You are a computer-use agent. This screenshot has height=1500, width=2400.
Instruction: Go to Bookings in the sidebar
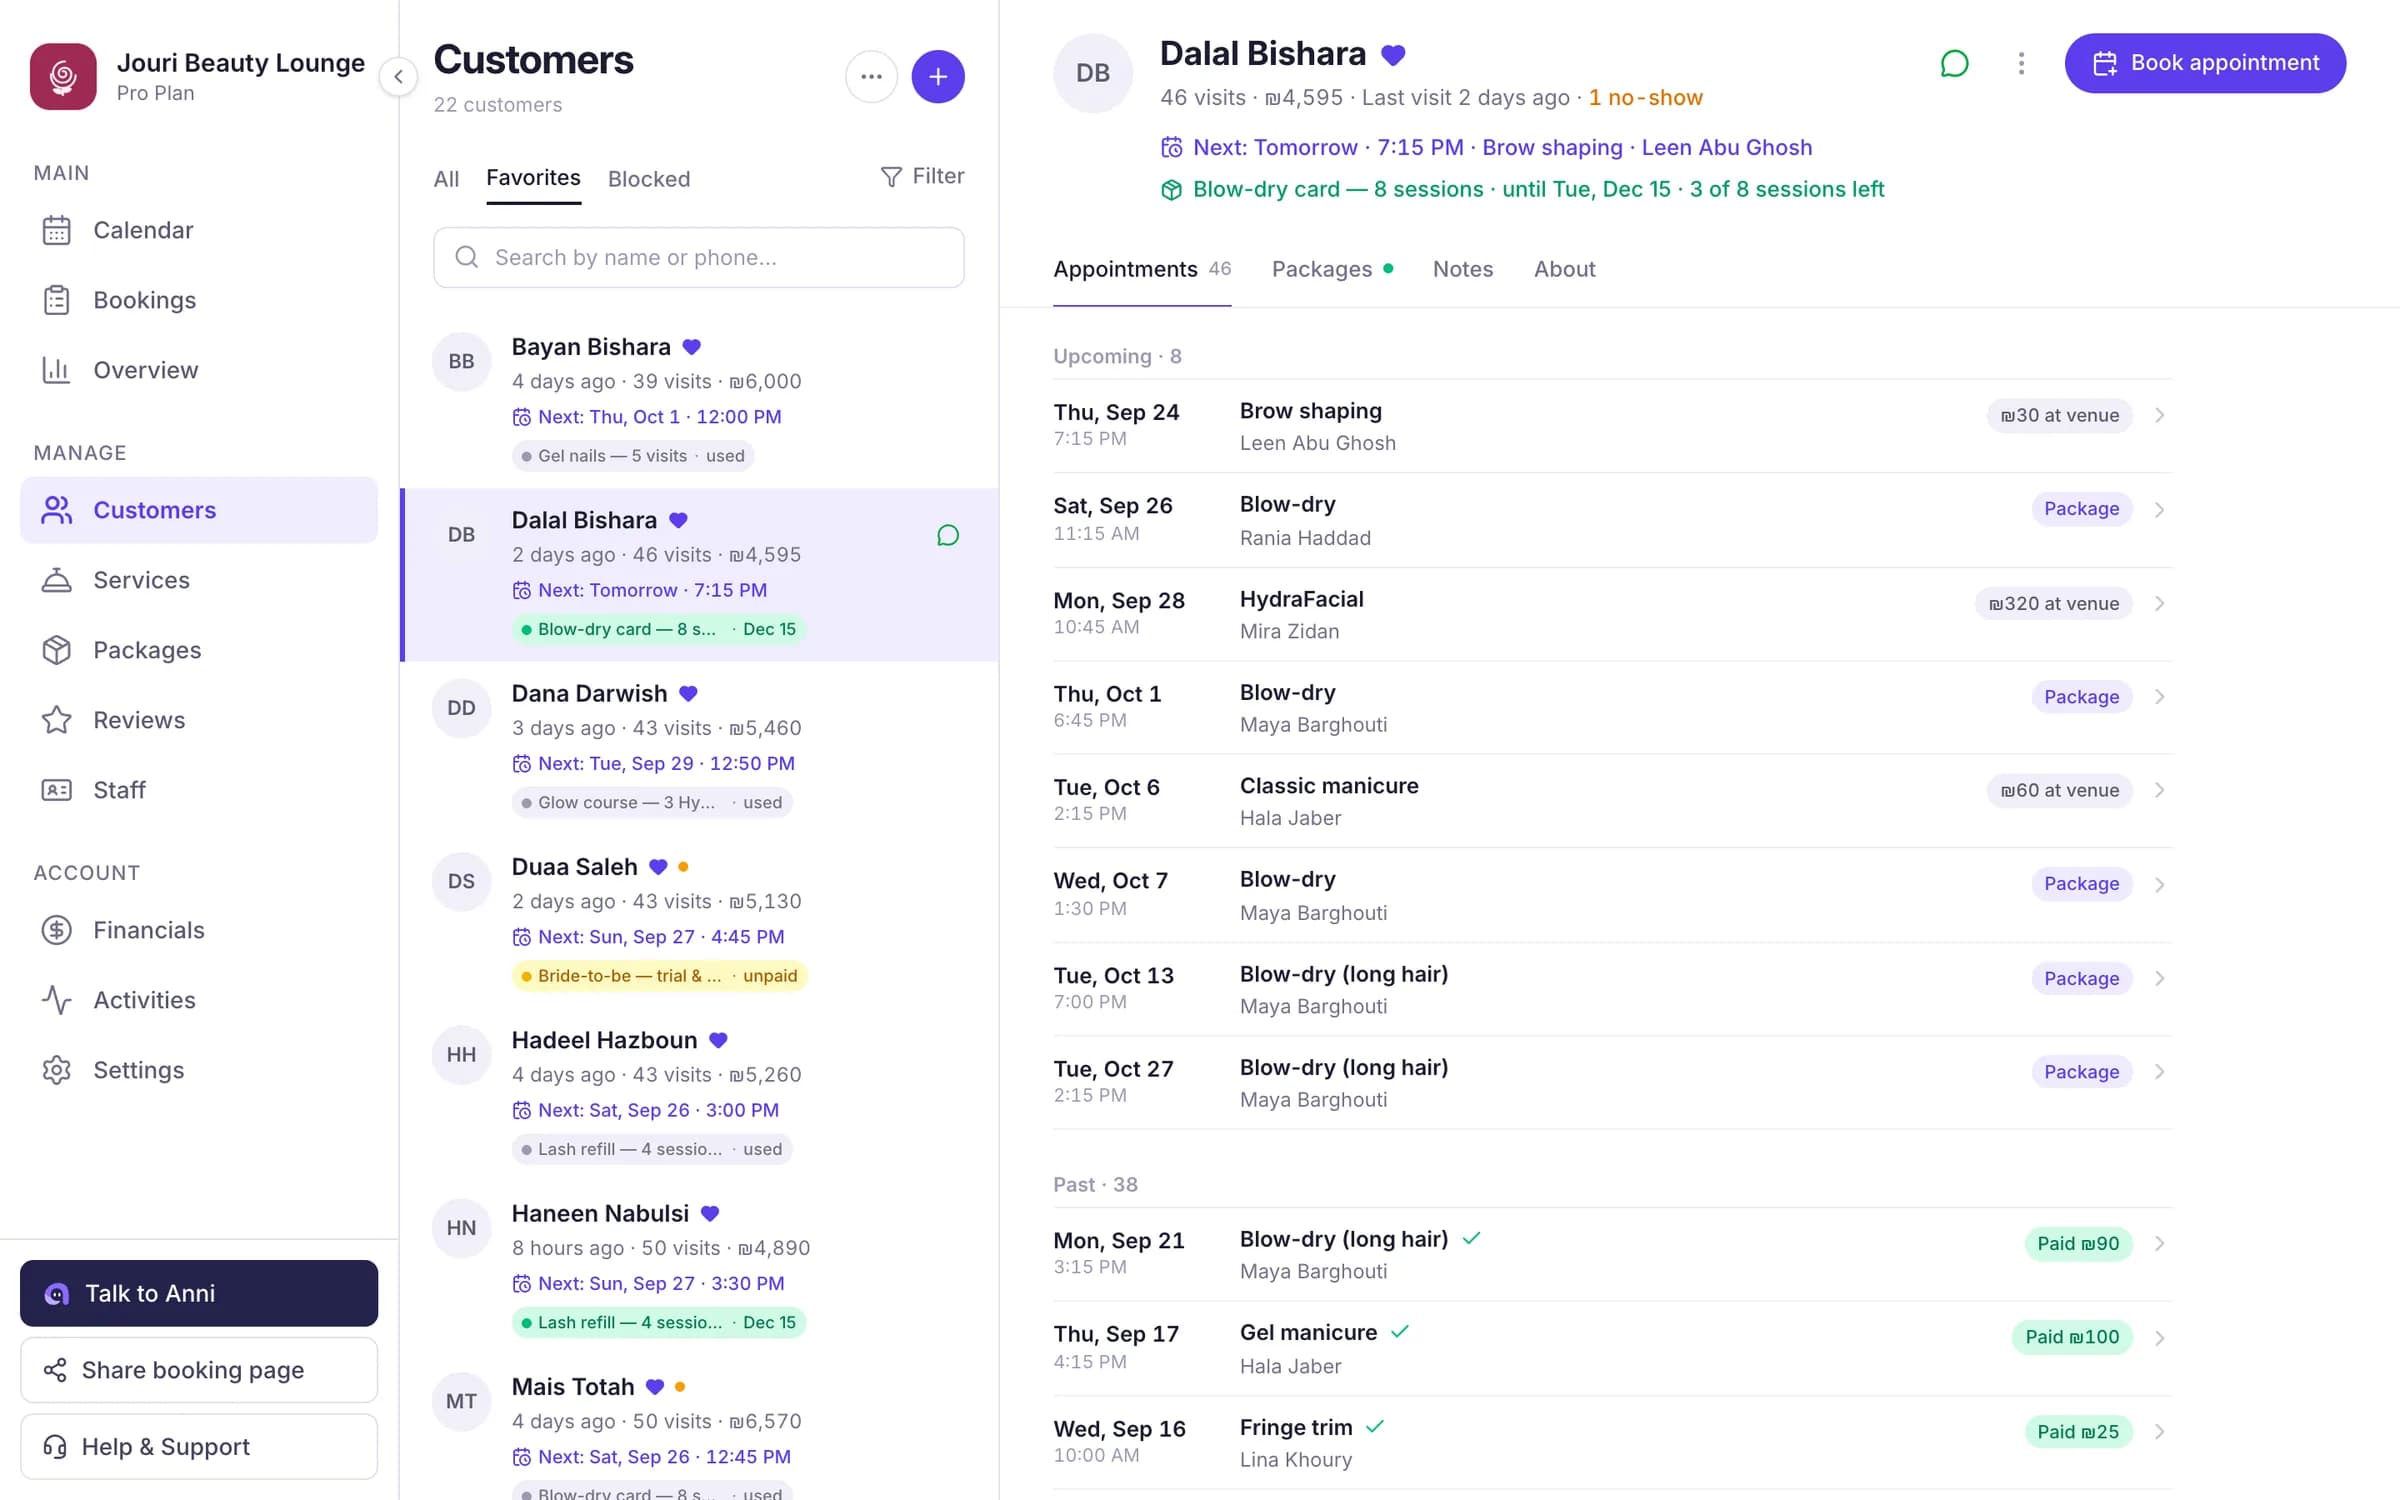pos(199,300)
